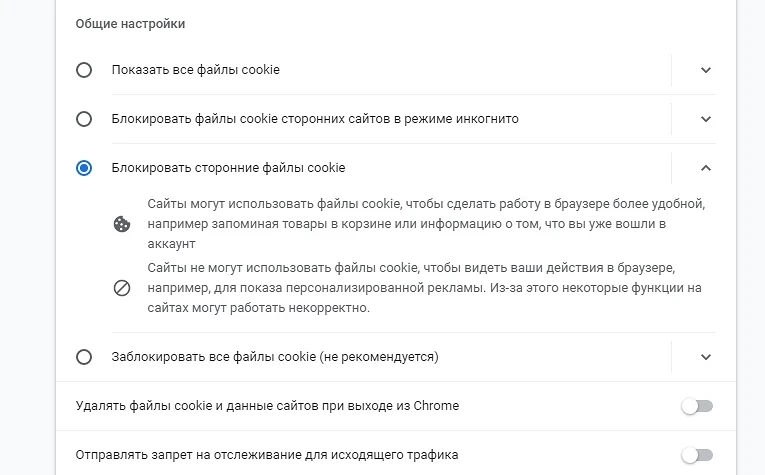Click the 'Блокировать сторонние файлы cookie' label text
Viewport: 765px width, 475px height.
click(229, 168)
